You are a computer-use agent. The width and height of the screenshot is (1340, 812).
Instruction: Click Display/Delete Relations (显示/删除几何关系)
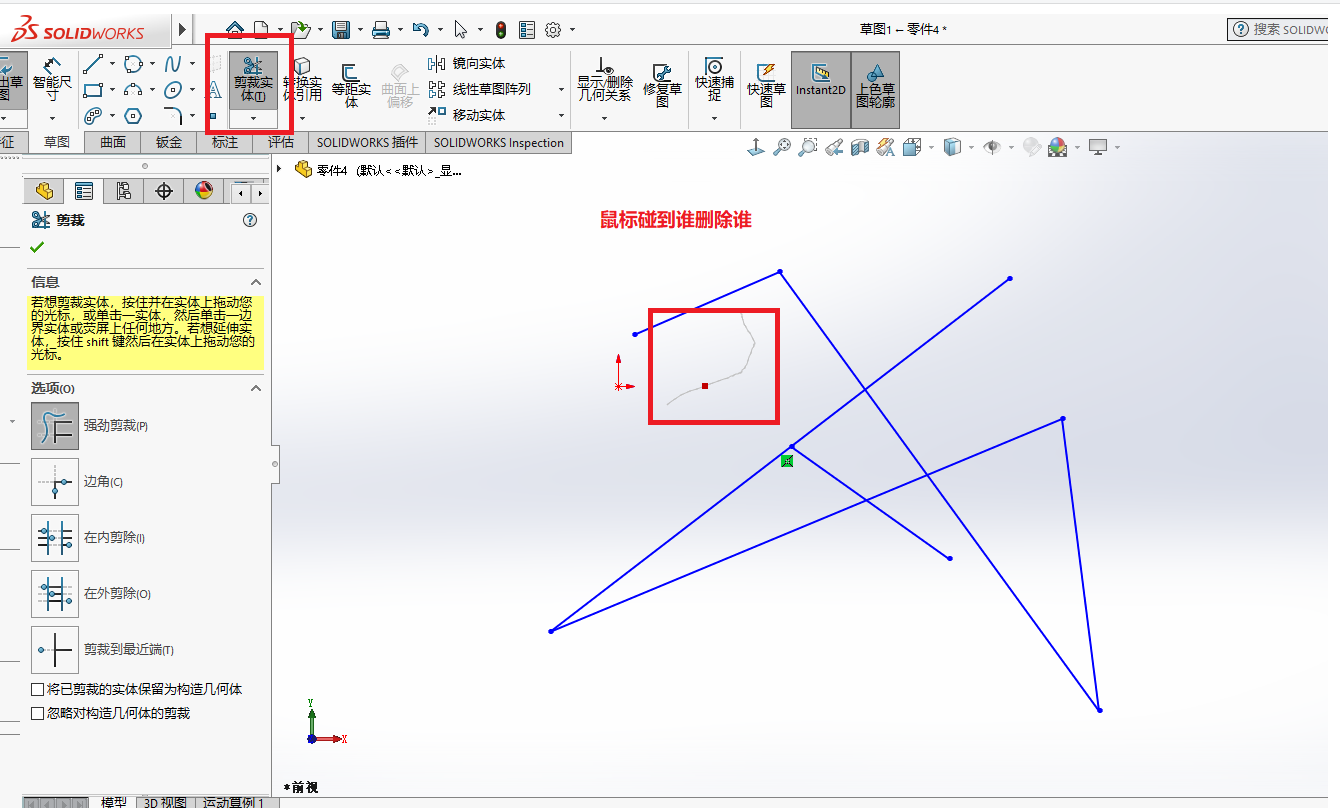605,80
